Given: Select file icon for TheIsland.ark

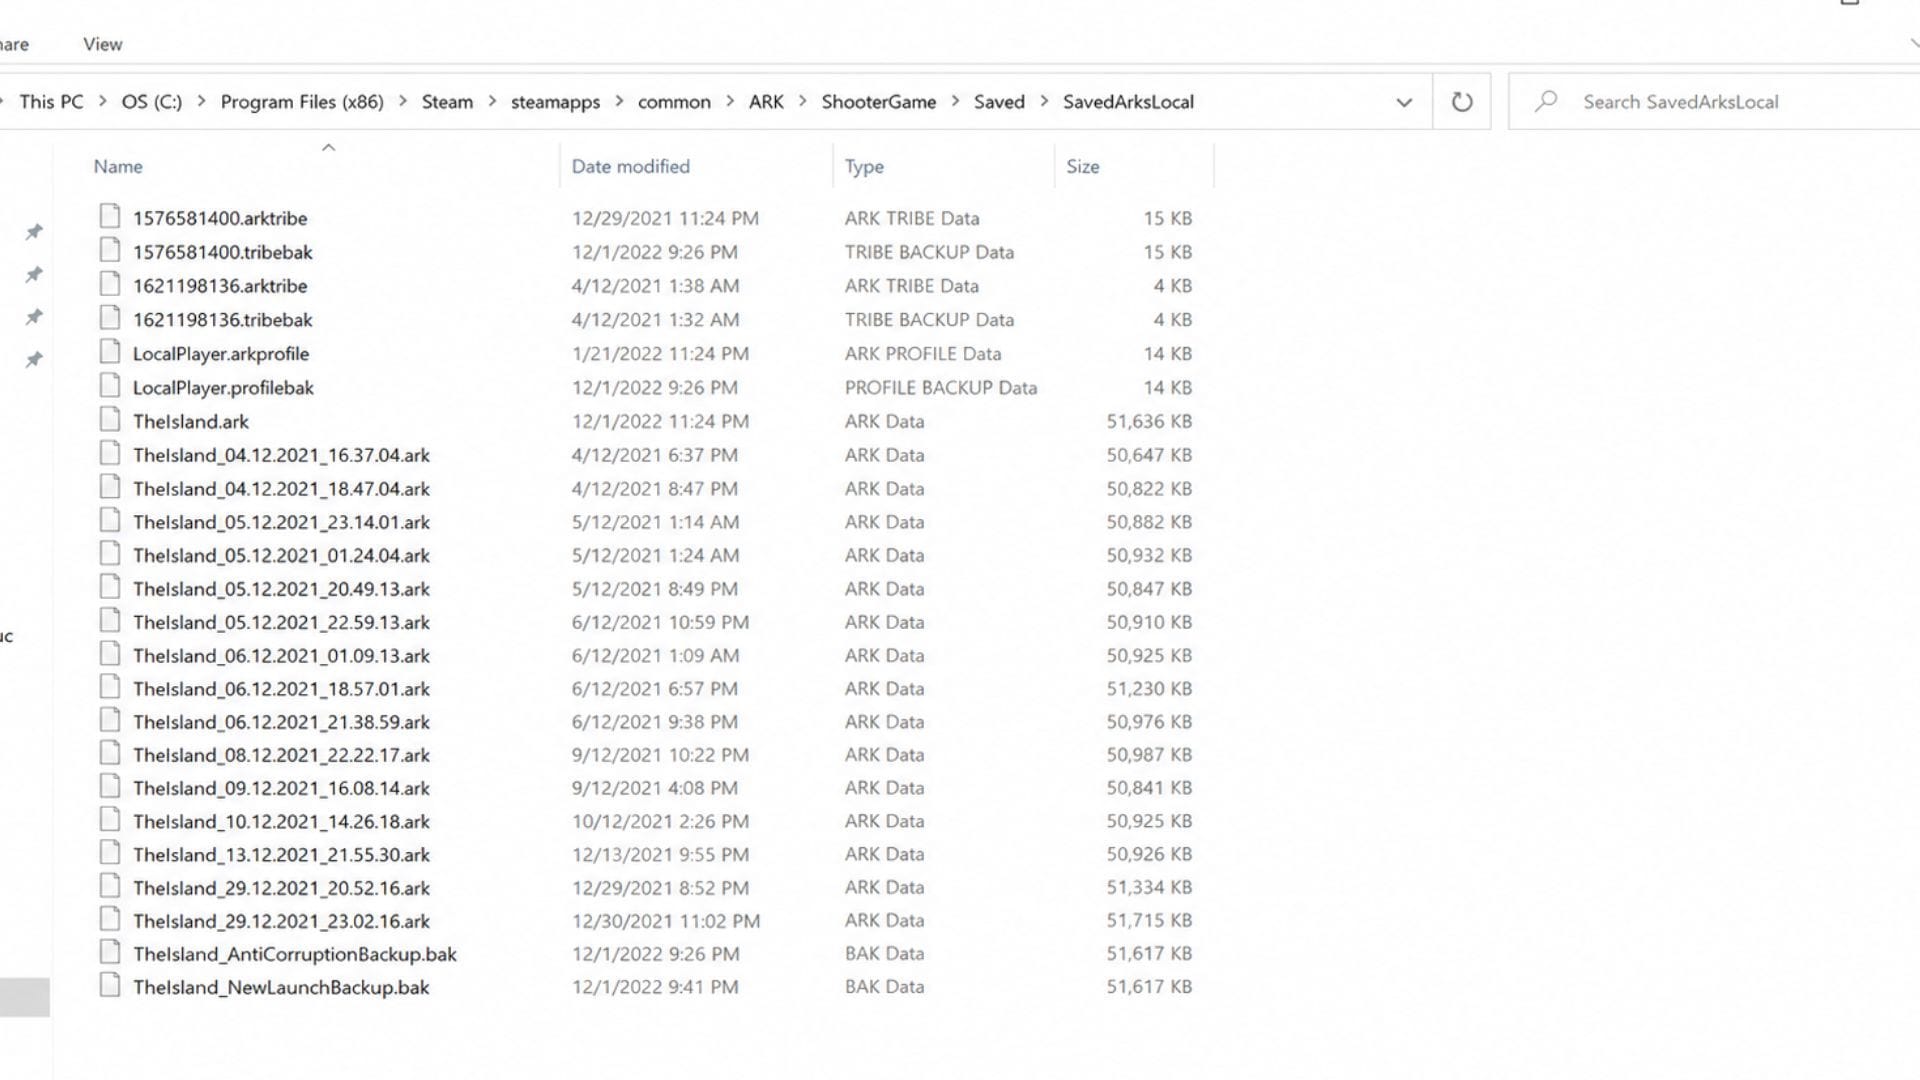Looking at the screenshot, I should tap(110, 420).
